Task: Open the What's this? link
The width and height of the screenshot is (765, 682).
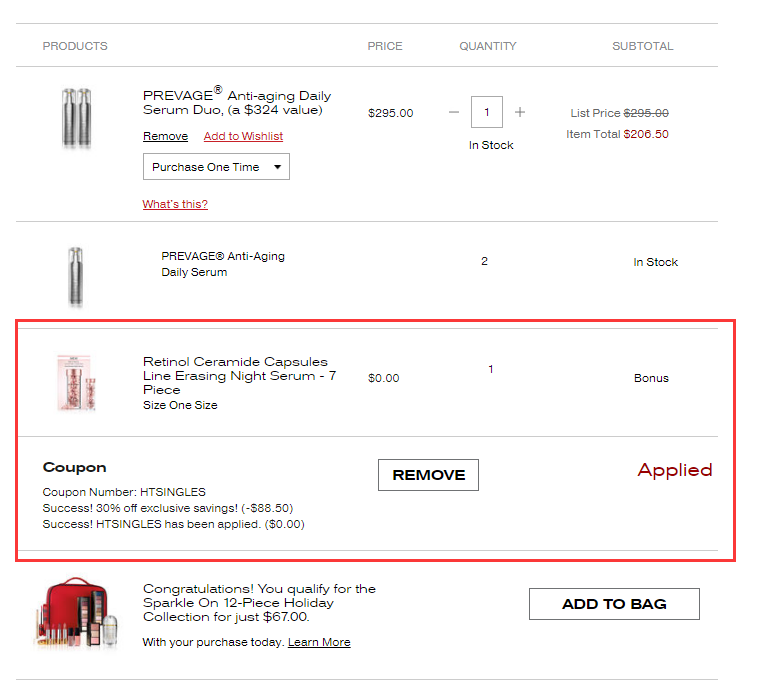Action: pyautogui.click(x=175, y=204)
